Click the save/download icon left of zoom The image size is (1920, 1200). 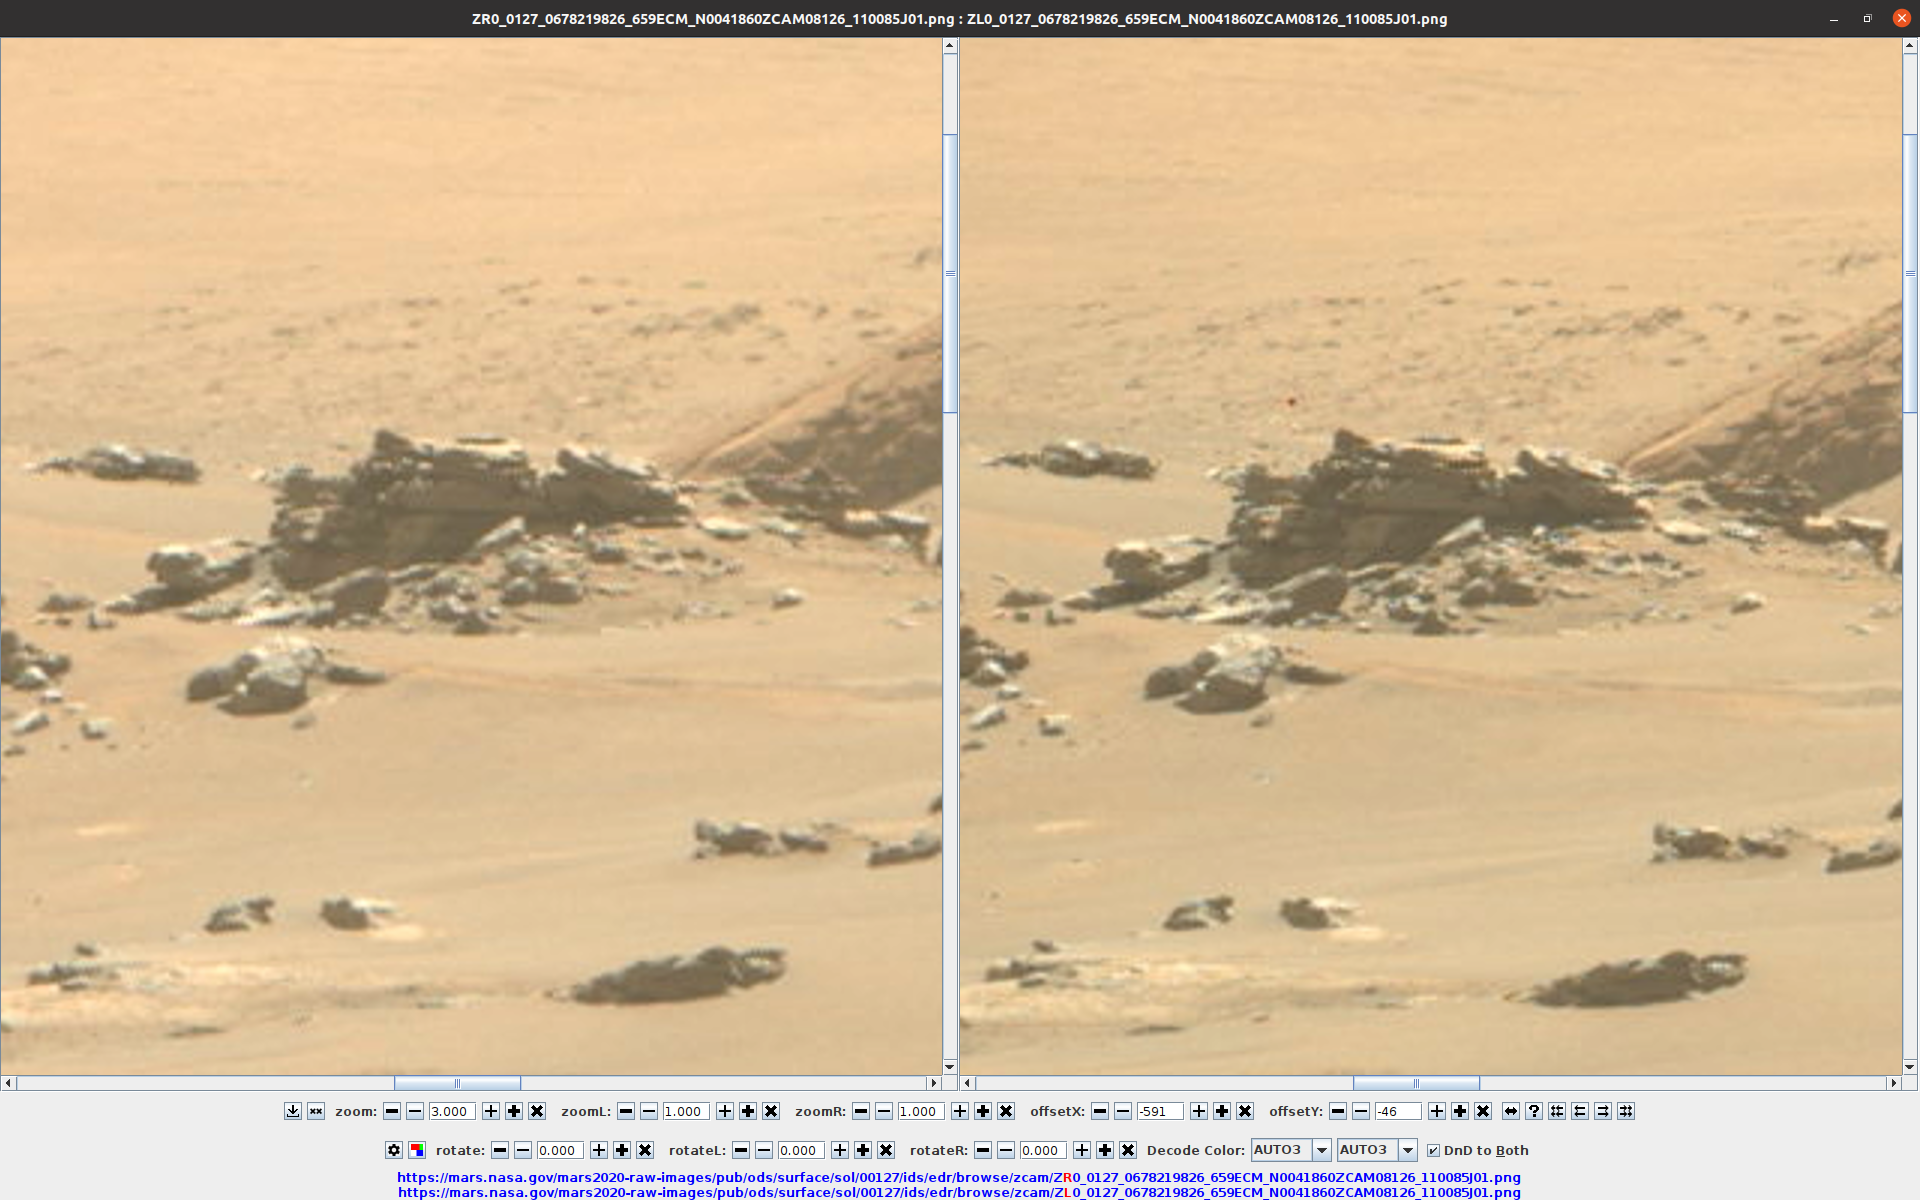pyautogui.click(x=292, y=1111)
